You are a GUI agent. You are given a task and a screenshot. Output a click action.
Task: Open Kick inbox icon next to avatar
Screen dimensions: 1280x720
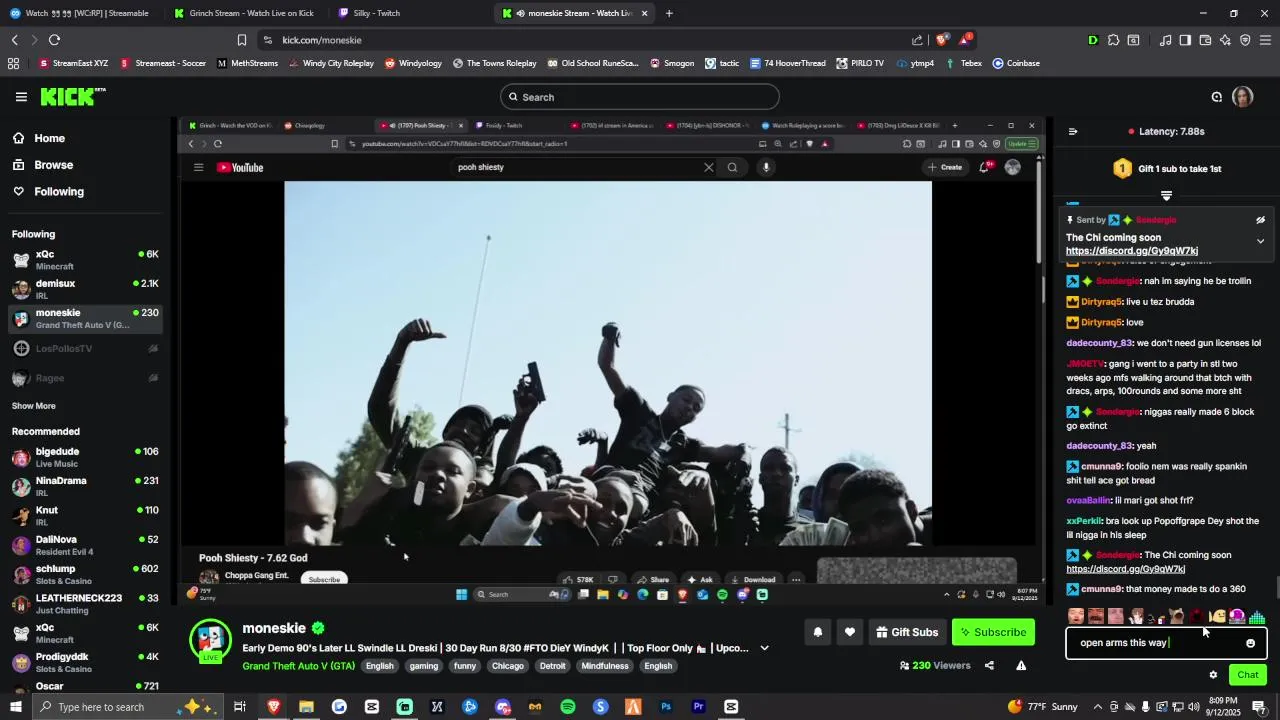click(x=1217, y=97)
